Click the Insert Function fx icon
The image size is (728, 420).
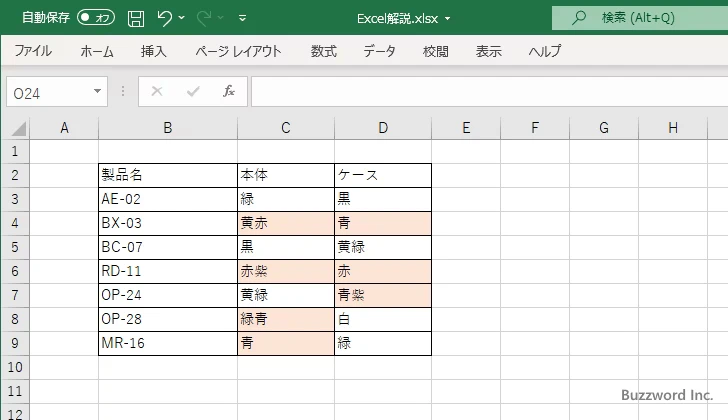point(229,91)
